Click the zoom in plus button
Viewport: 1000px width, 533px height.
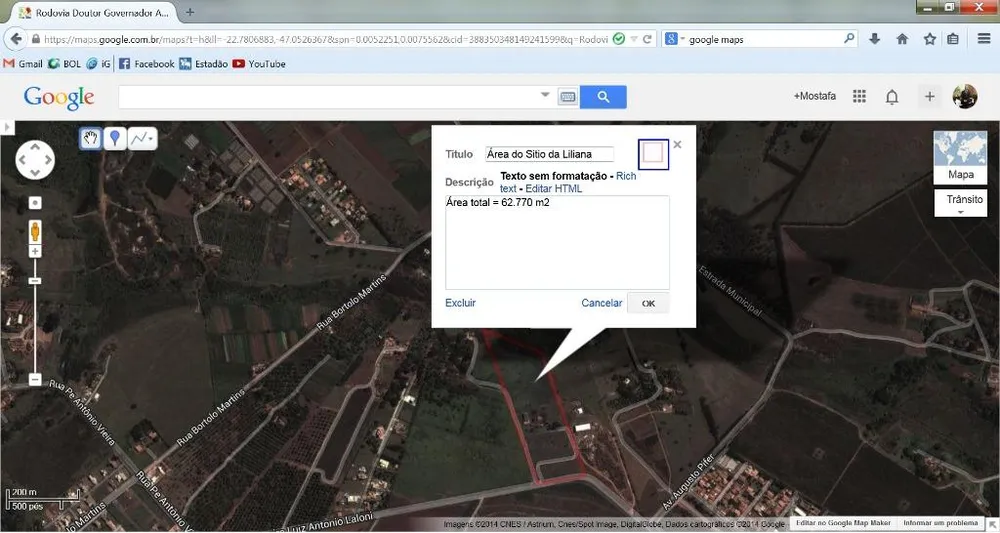(x=35, y=251)
